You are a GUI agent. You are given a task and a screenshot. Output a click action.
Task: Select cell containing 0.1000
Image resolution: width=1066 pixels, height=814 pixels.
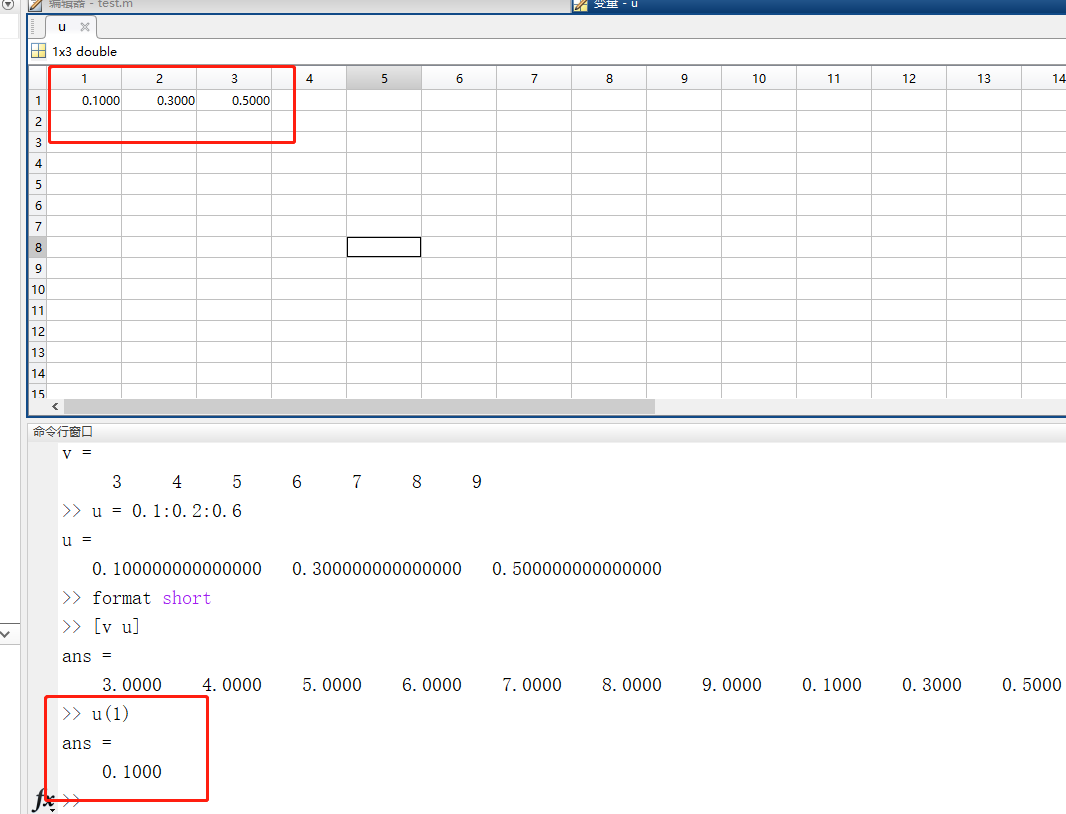point(84,101)
